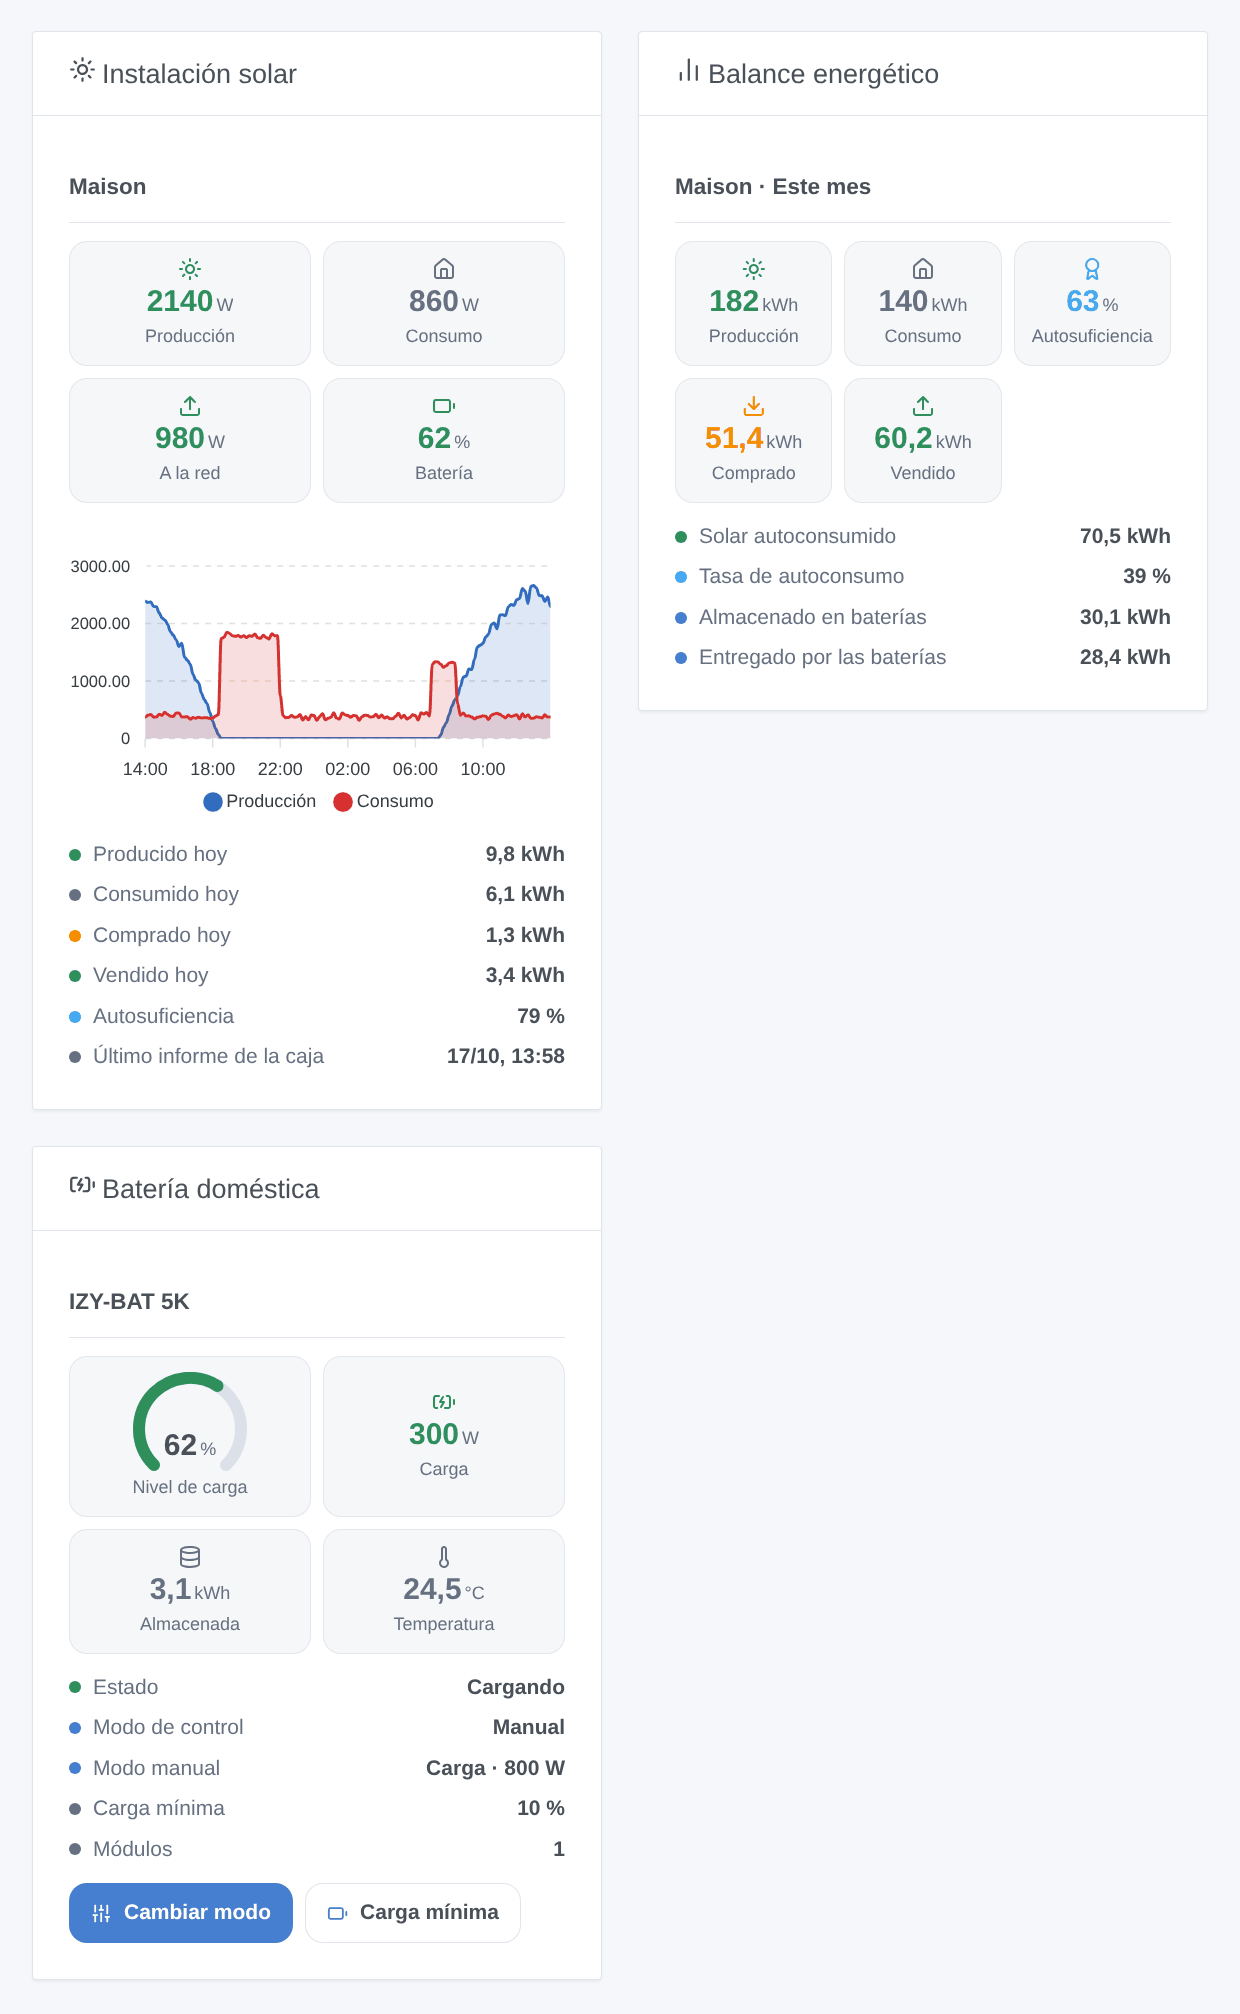Click award icon above 63 % Autosuficiencia

coord(1092,268)
